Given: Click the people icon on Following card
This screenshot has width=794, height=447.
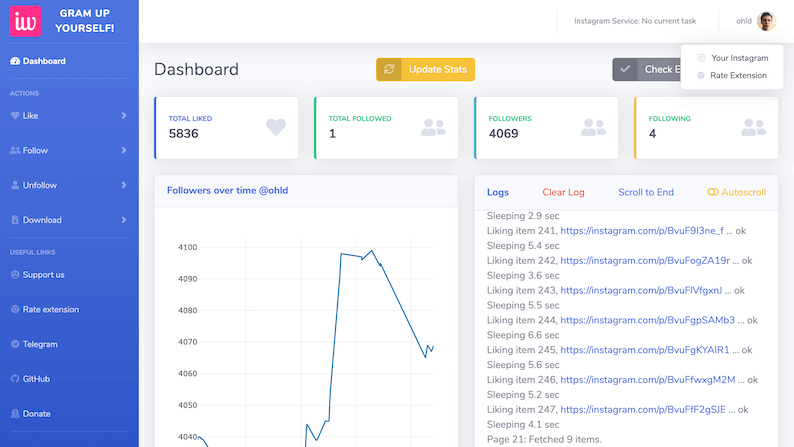Looking at the screenshot, I should 753,127.
